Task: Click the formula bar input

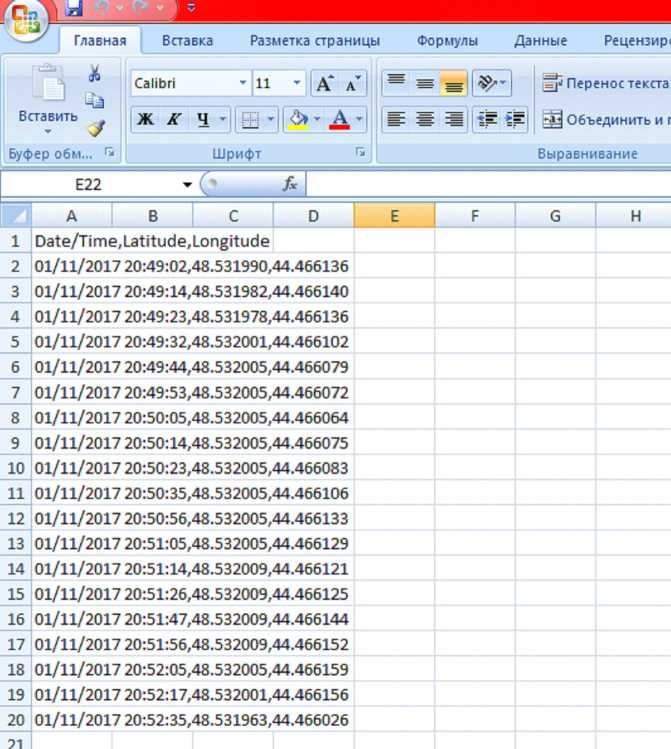Action: pos(488,184)
